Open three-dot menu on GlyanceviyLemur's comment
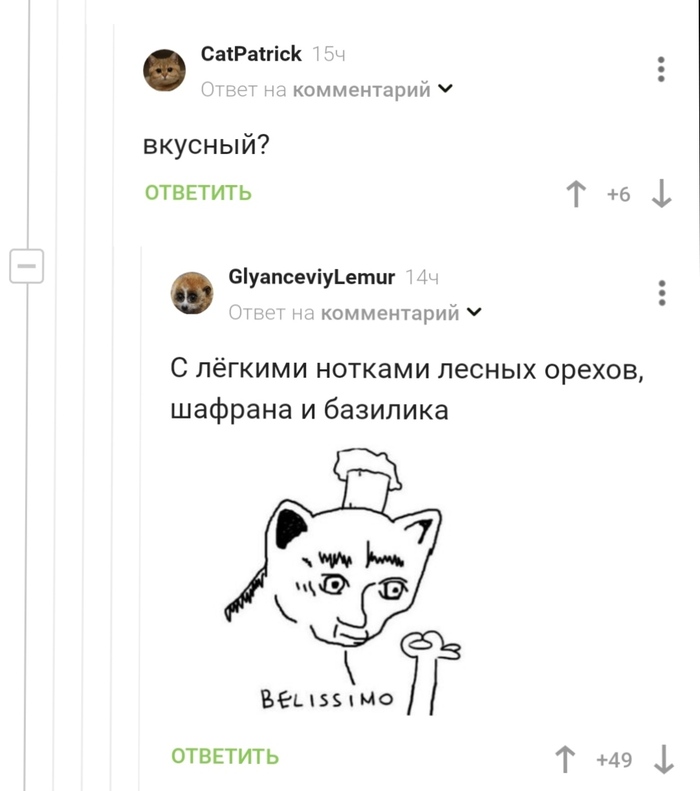The image size is (700, 791). tap(662, 293)
